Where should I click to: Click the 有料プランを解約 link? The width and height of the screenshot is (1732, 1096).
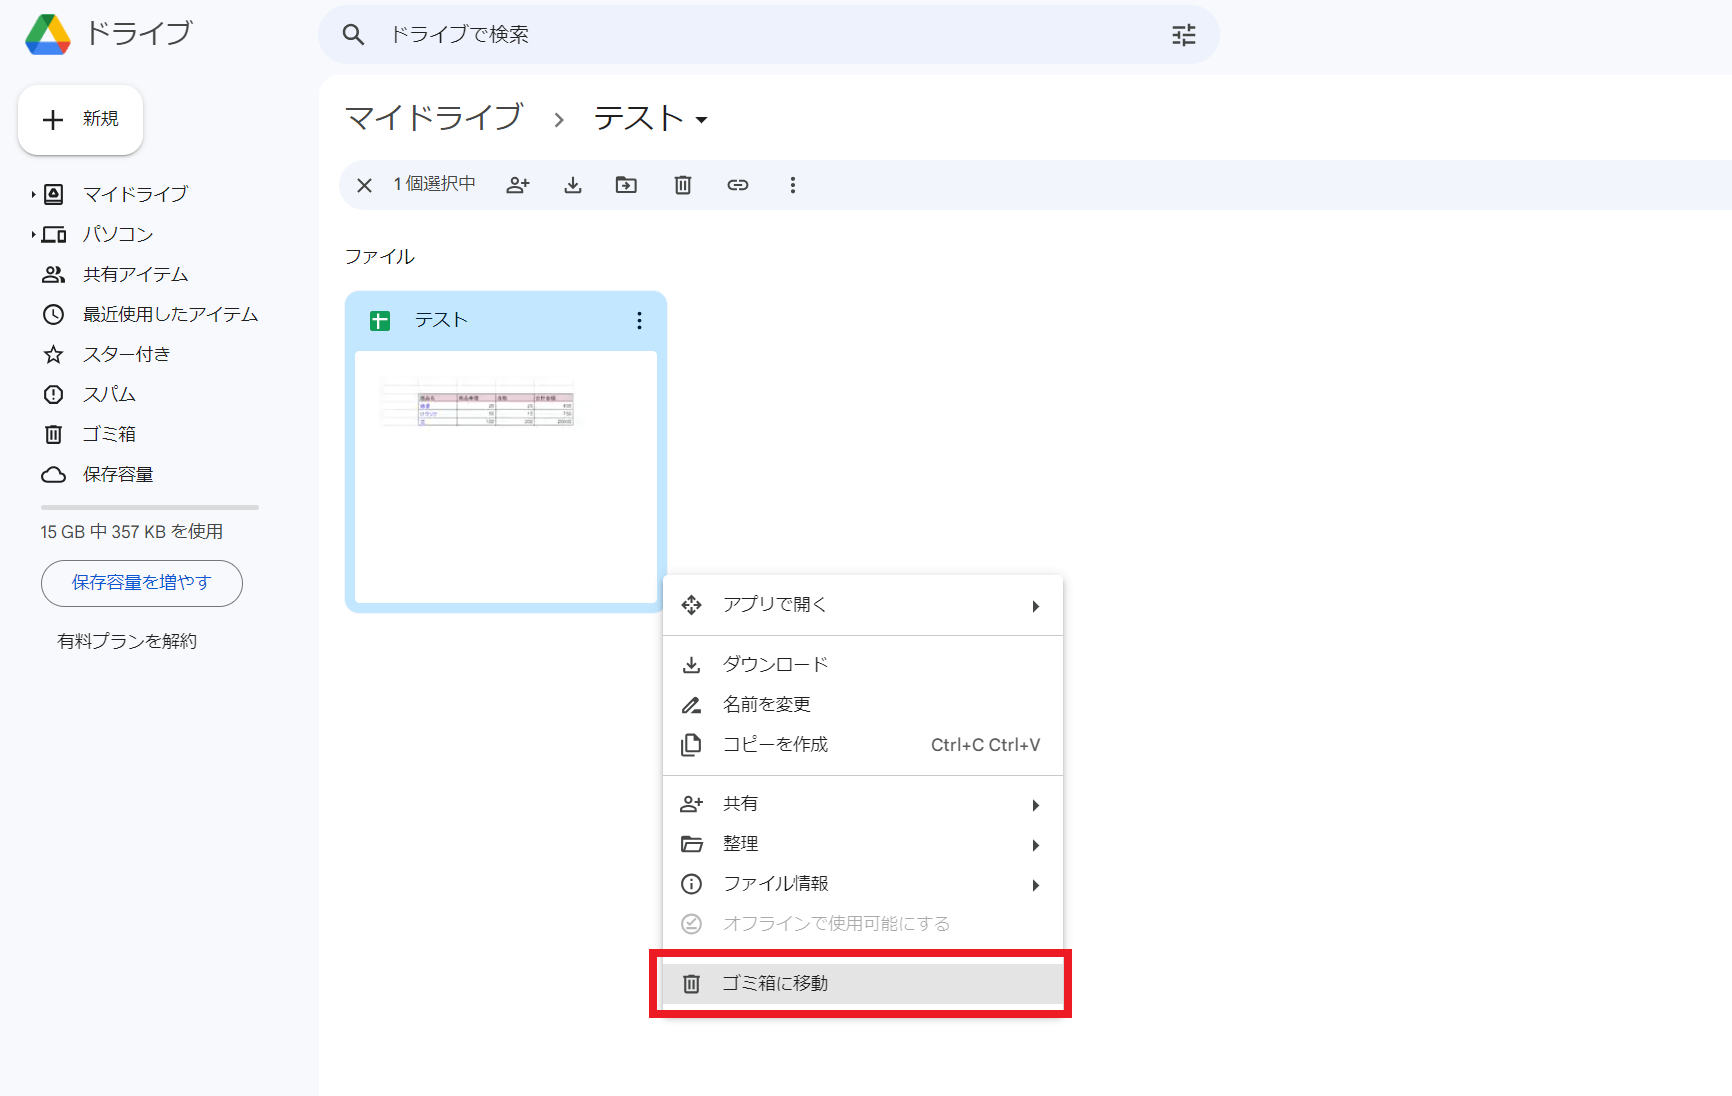127,641
